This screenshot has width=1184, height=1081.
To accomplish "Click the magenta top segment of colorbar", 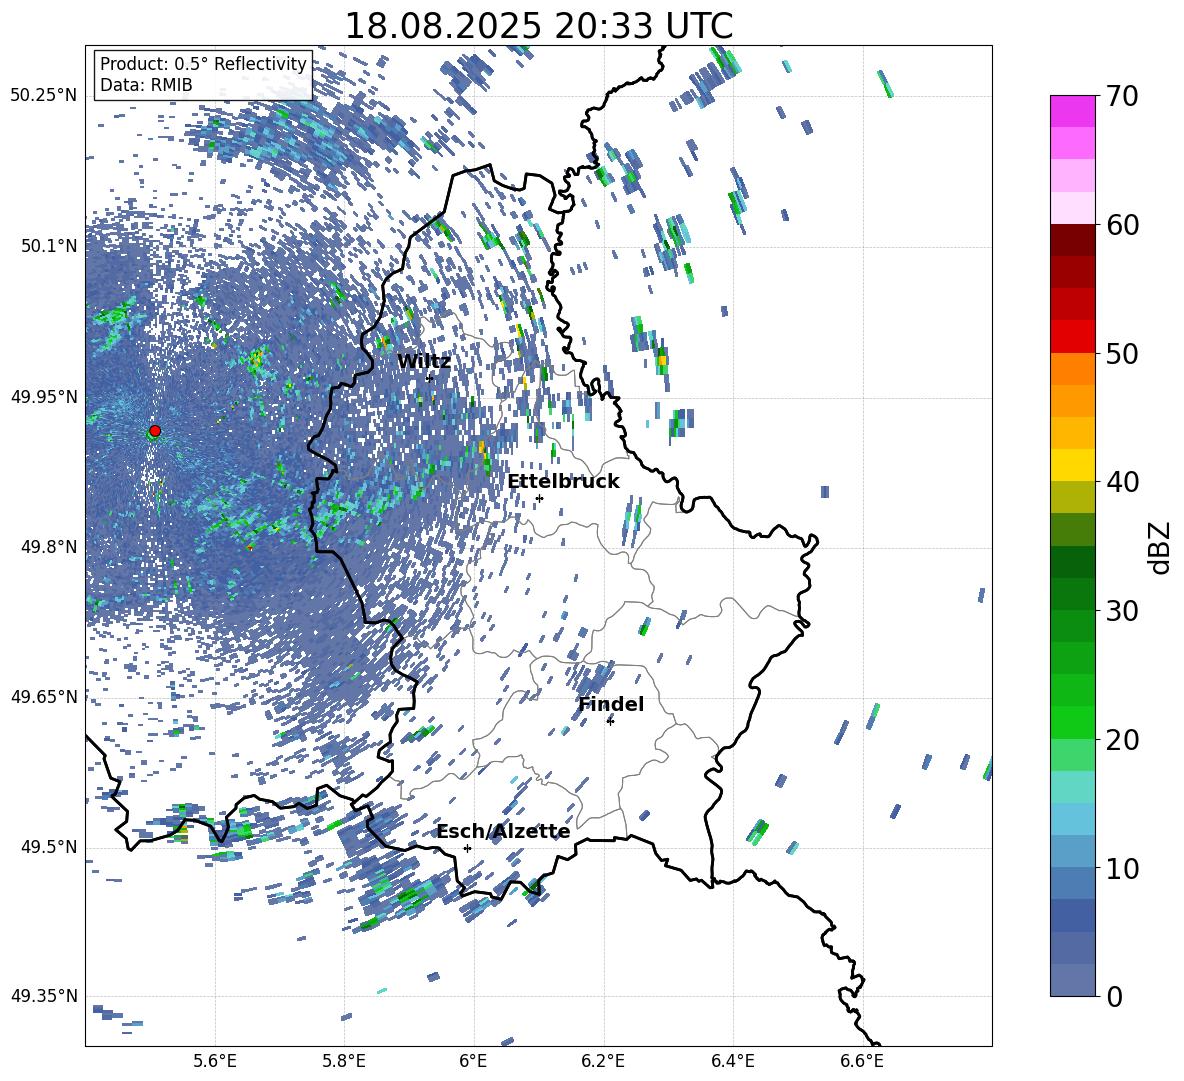I will (x=1072, y=112).
